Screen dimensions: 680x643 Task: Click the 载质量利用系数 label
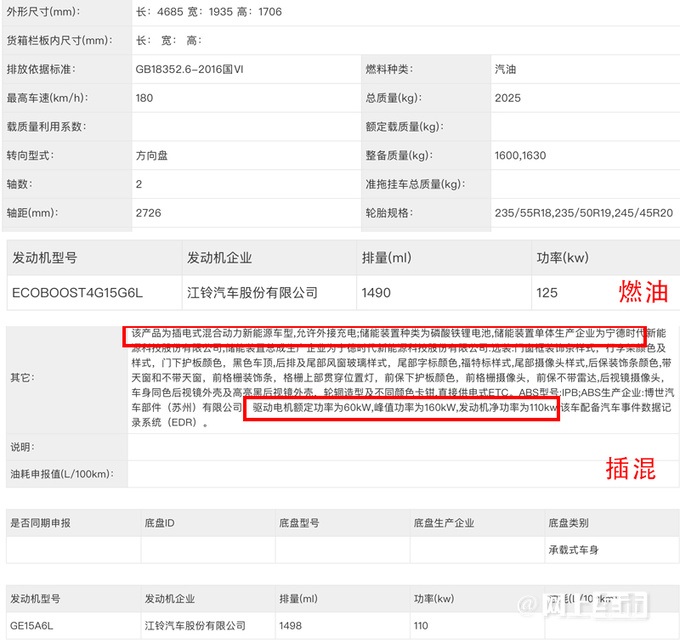[x=46, y=127]
